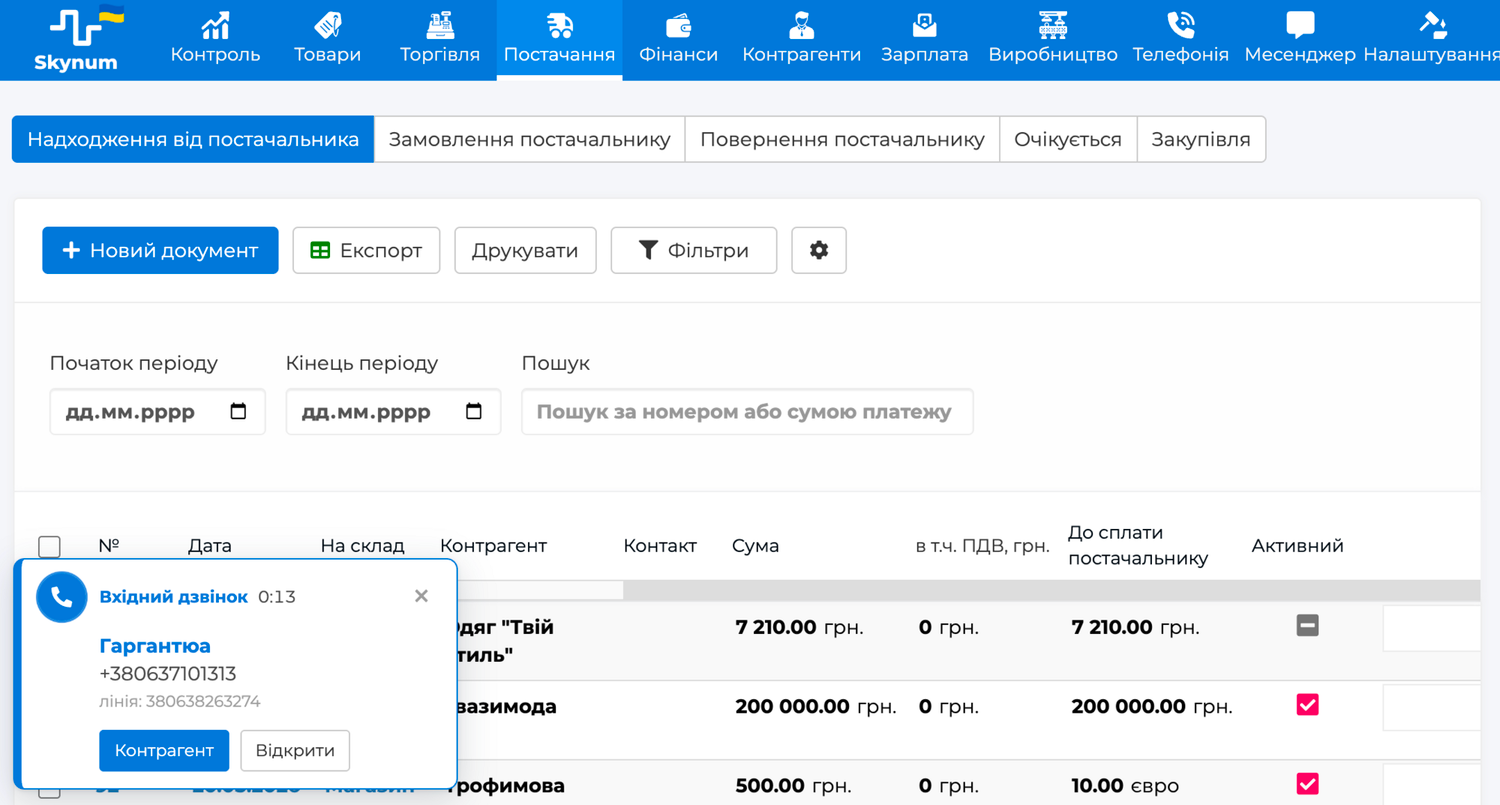Go to the Торгівля section
The image size is (1500, 805).
click(440, 40)
